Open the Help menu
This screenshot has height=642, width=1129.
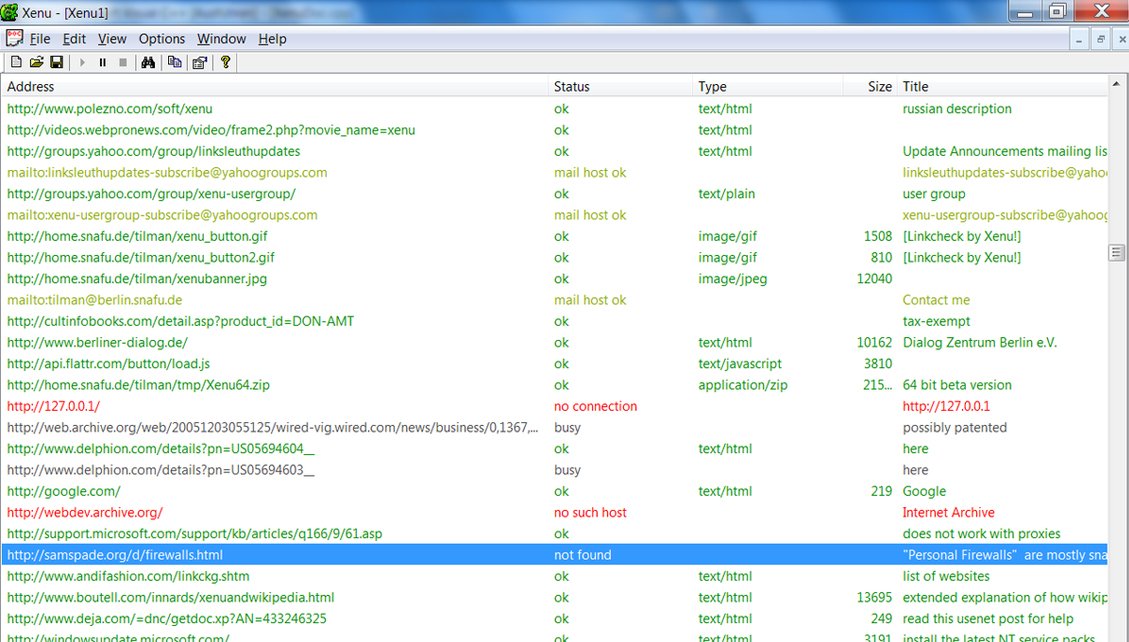click(272, 39)
